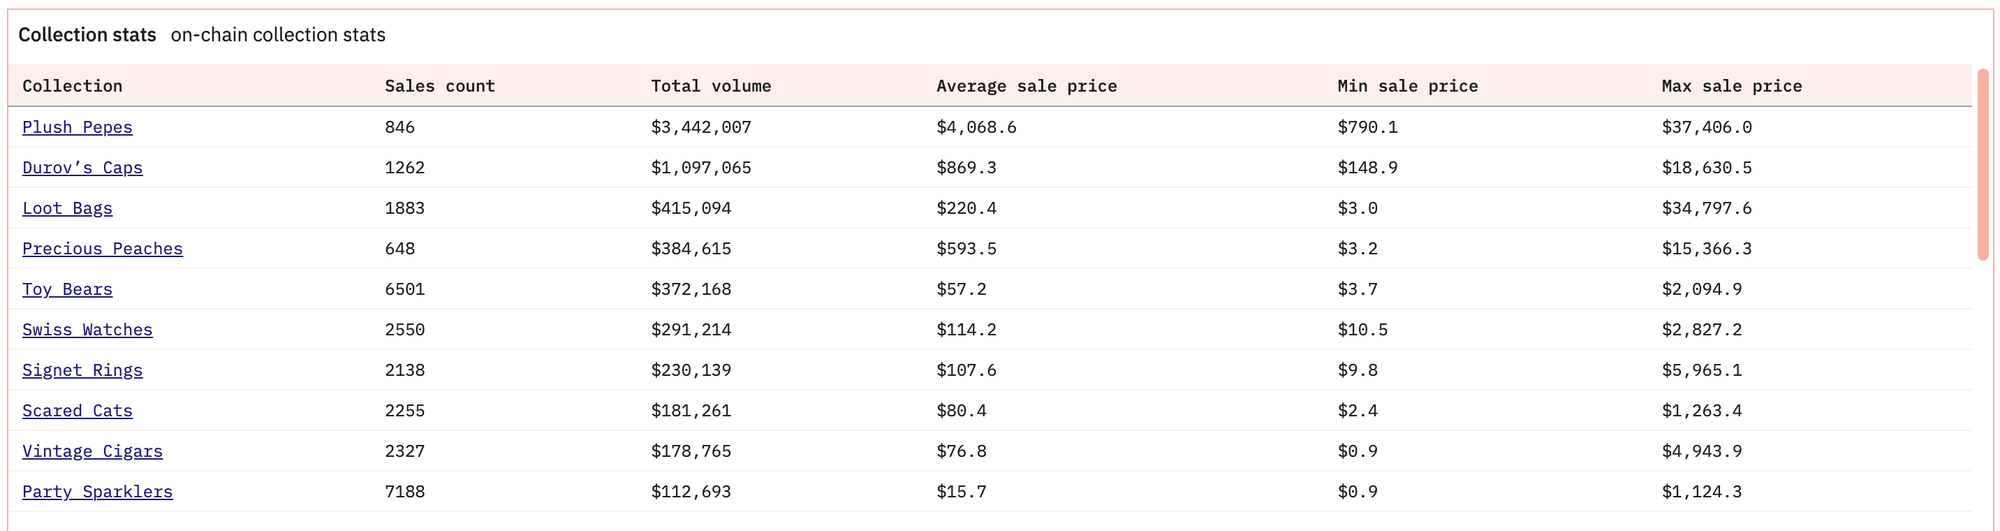Select the $3,442,007 total volume cell
Screen dimensions: 2000x531
(701, 127)
